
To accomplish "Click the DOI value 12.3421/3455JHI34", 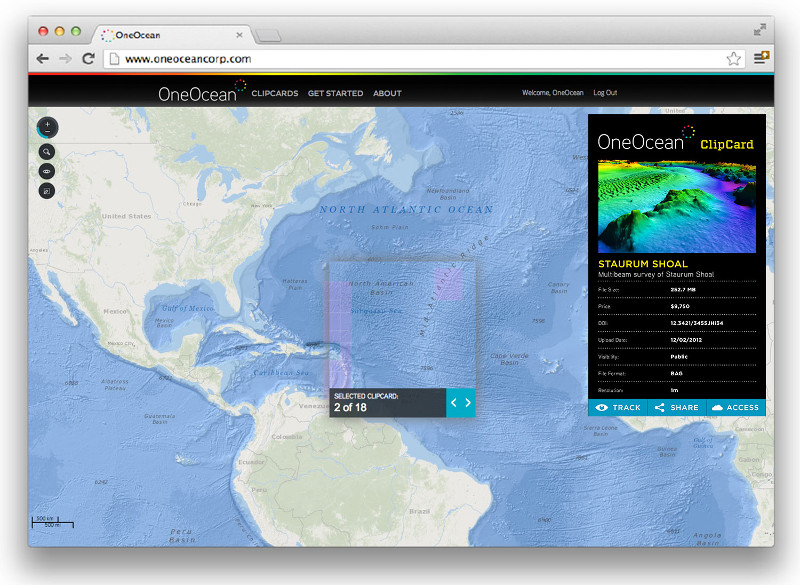I will coord(696,323).
